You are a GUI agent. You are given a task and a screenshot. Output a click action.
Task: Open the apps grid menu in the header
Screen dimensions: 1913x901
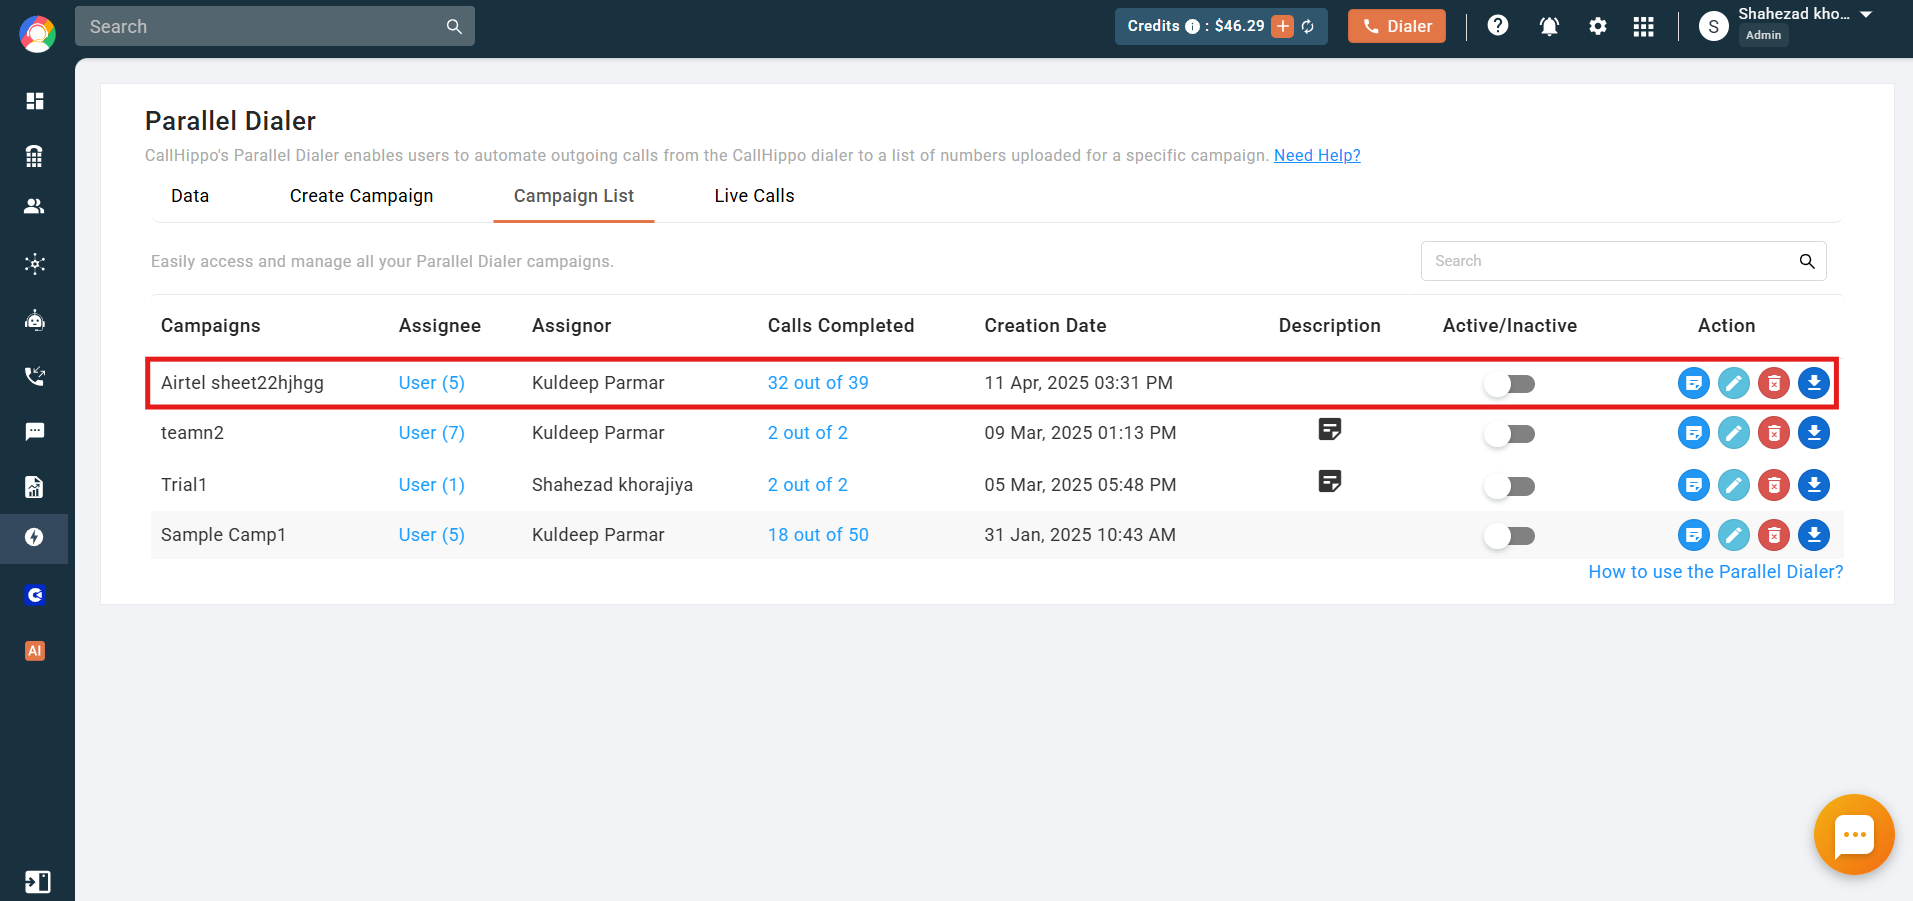click(1643, 26)
